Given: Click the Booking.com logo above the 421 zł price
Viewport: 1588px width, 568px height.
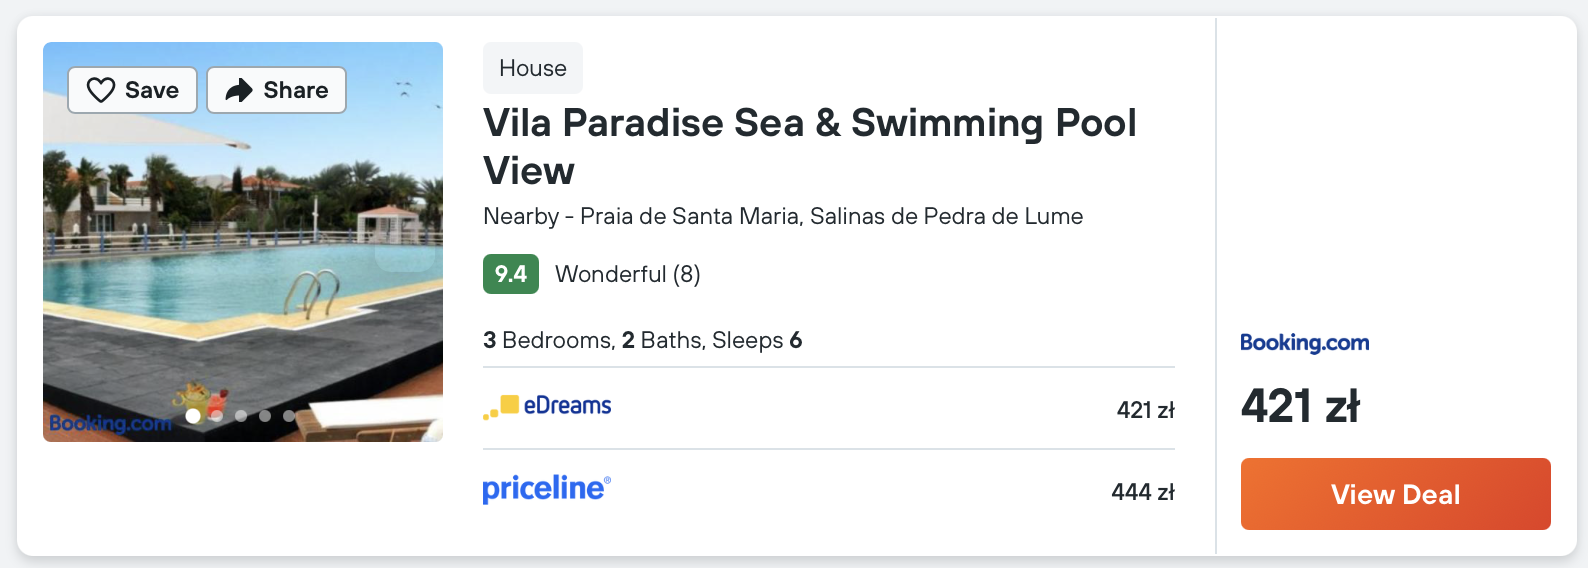Looking at the screenshot, I should coord(1304,343).
